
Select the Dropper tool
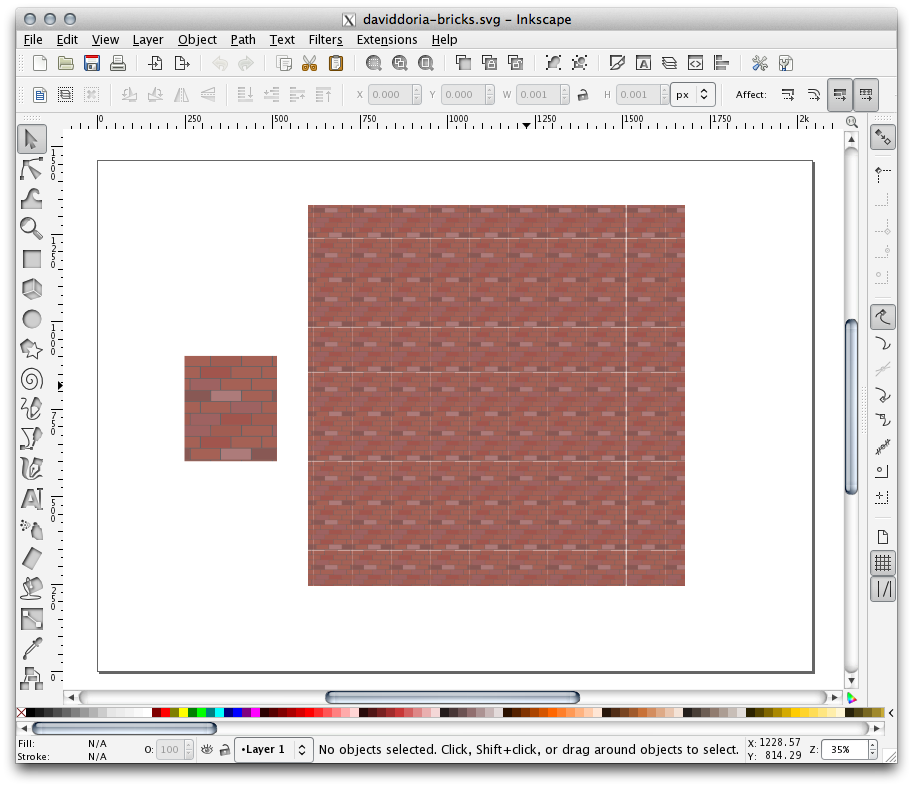[31, 648]
